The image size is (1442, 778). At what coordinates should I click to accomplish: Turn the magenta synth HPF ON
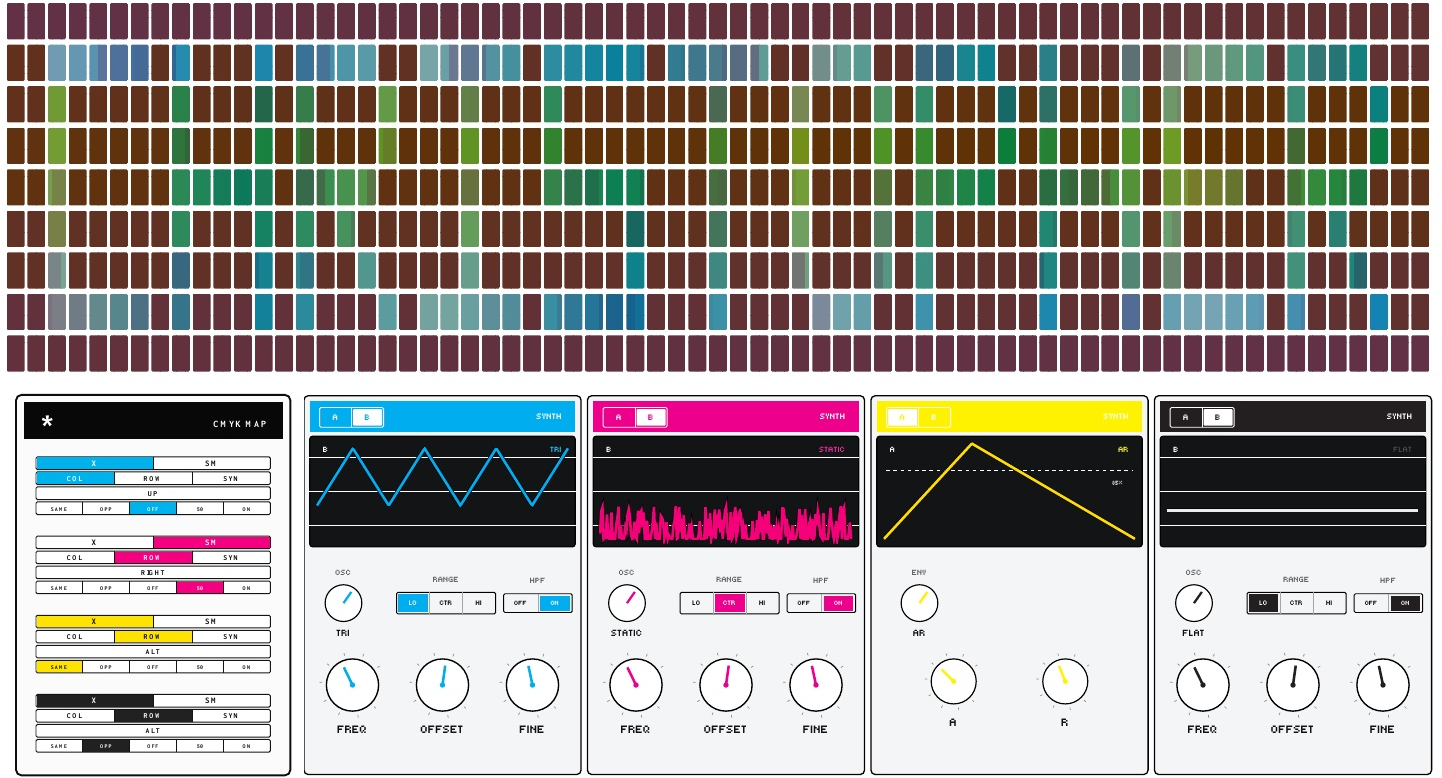[838, 603]
